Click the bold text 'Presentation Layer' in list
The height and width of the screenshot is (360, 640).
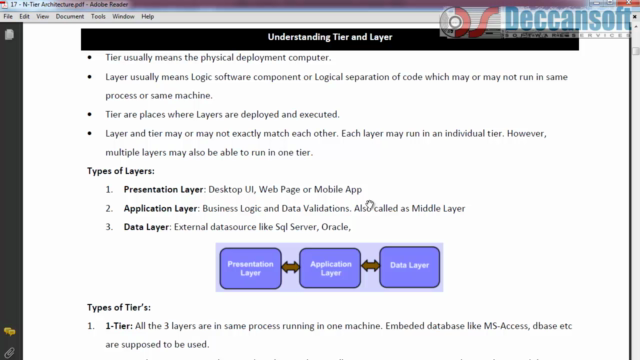[x=163, y=189]
